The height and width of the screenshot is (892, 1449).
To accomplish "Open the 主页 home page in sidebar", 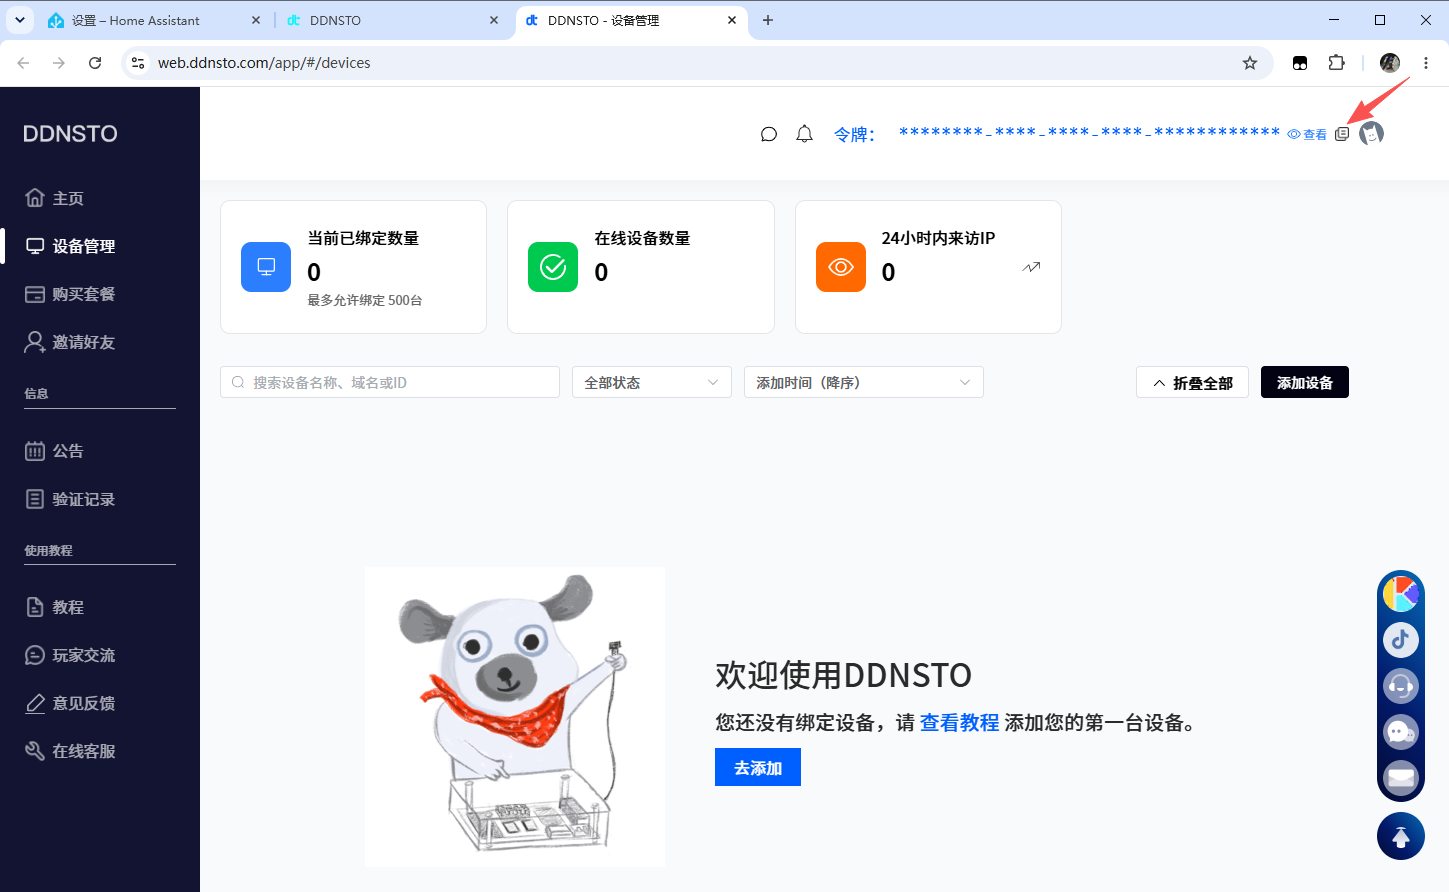I will click(55, 198).
